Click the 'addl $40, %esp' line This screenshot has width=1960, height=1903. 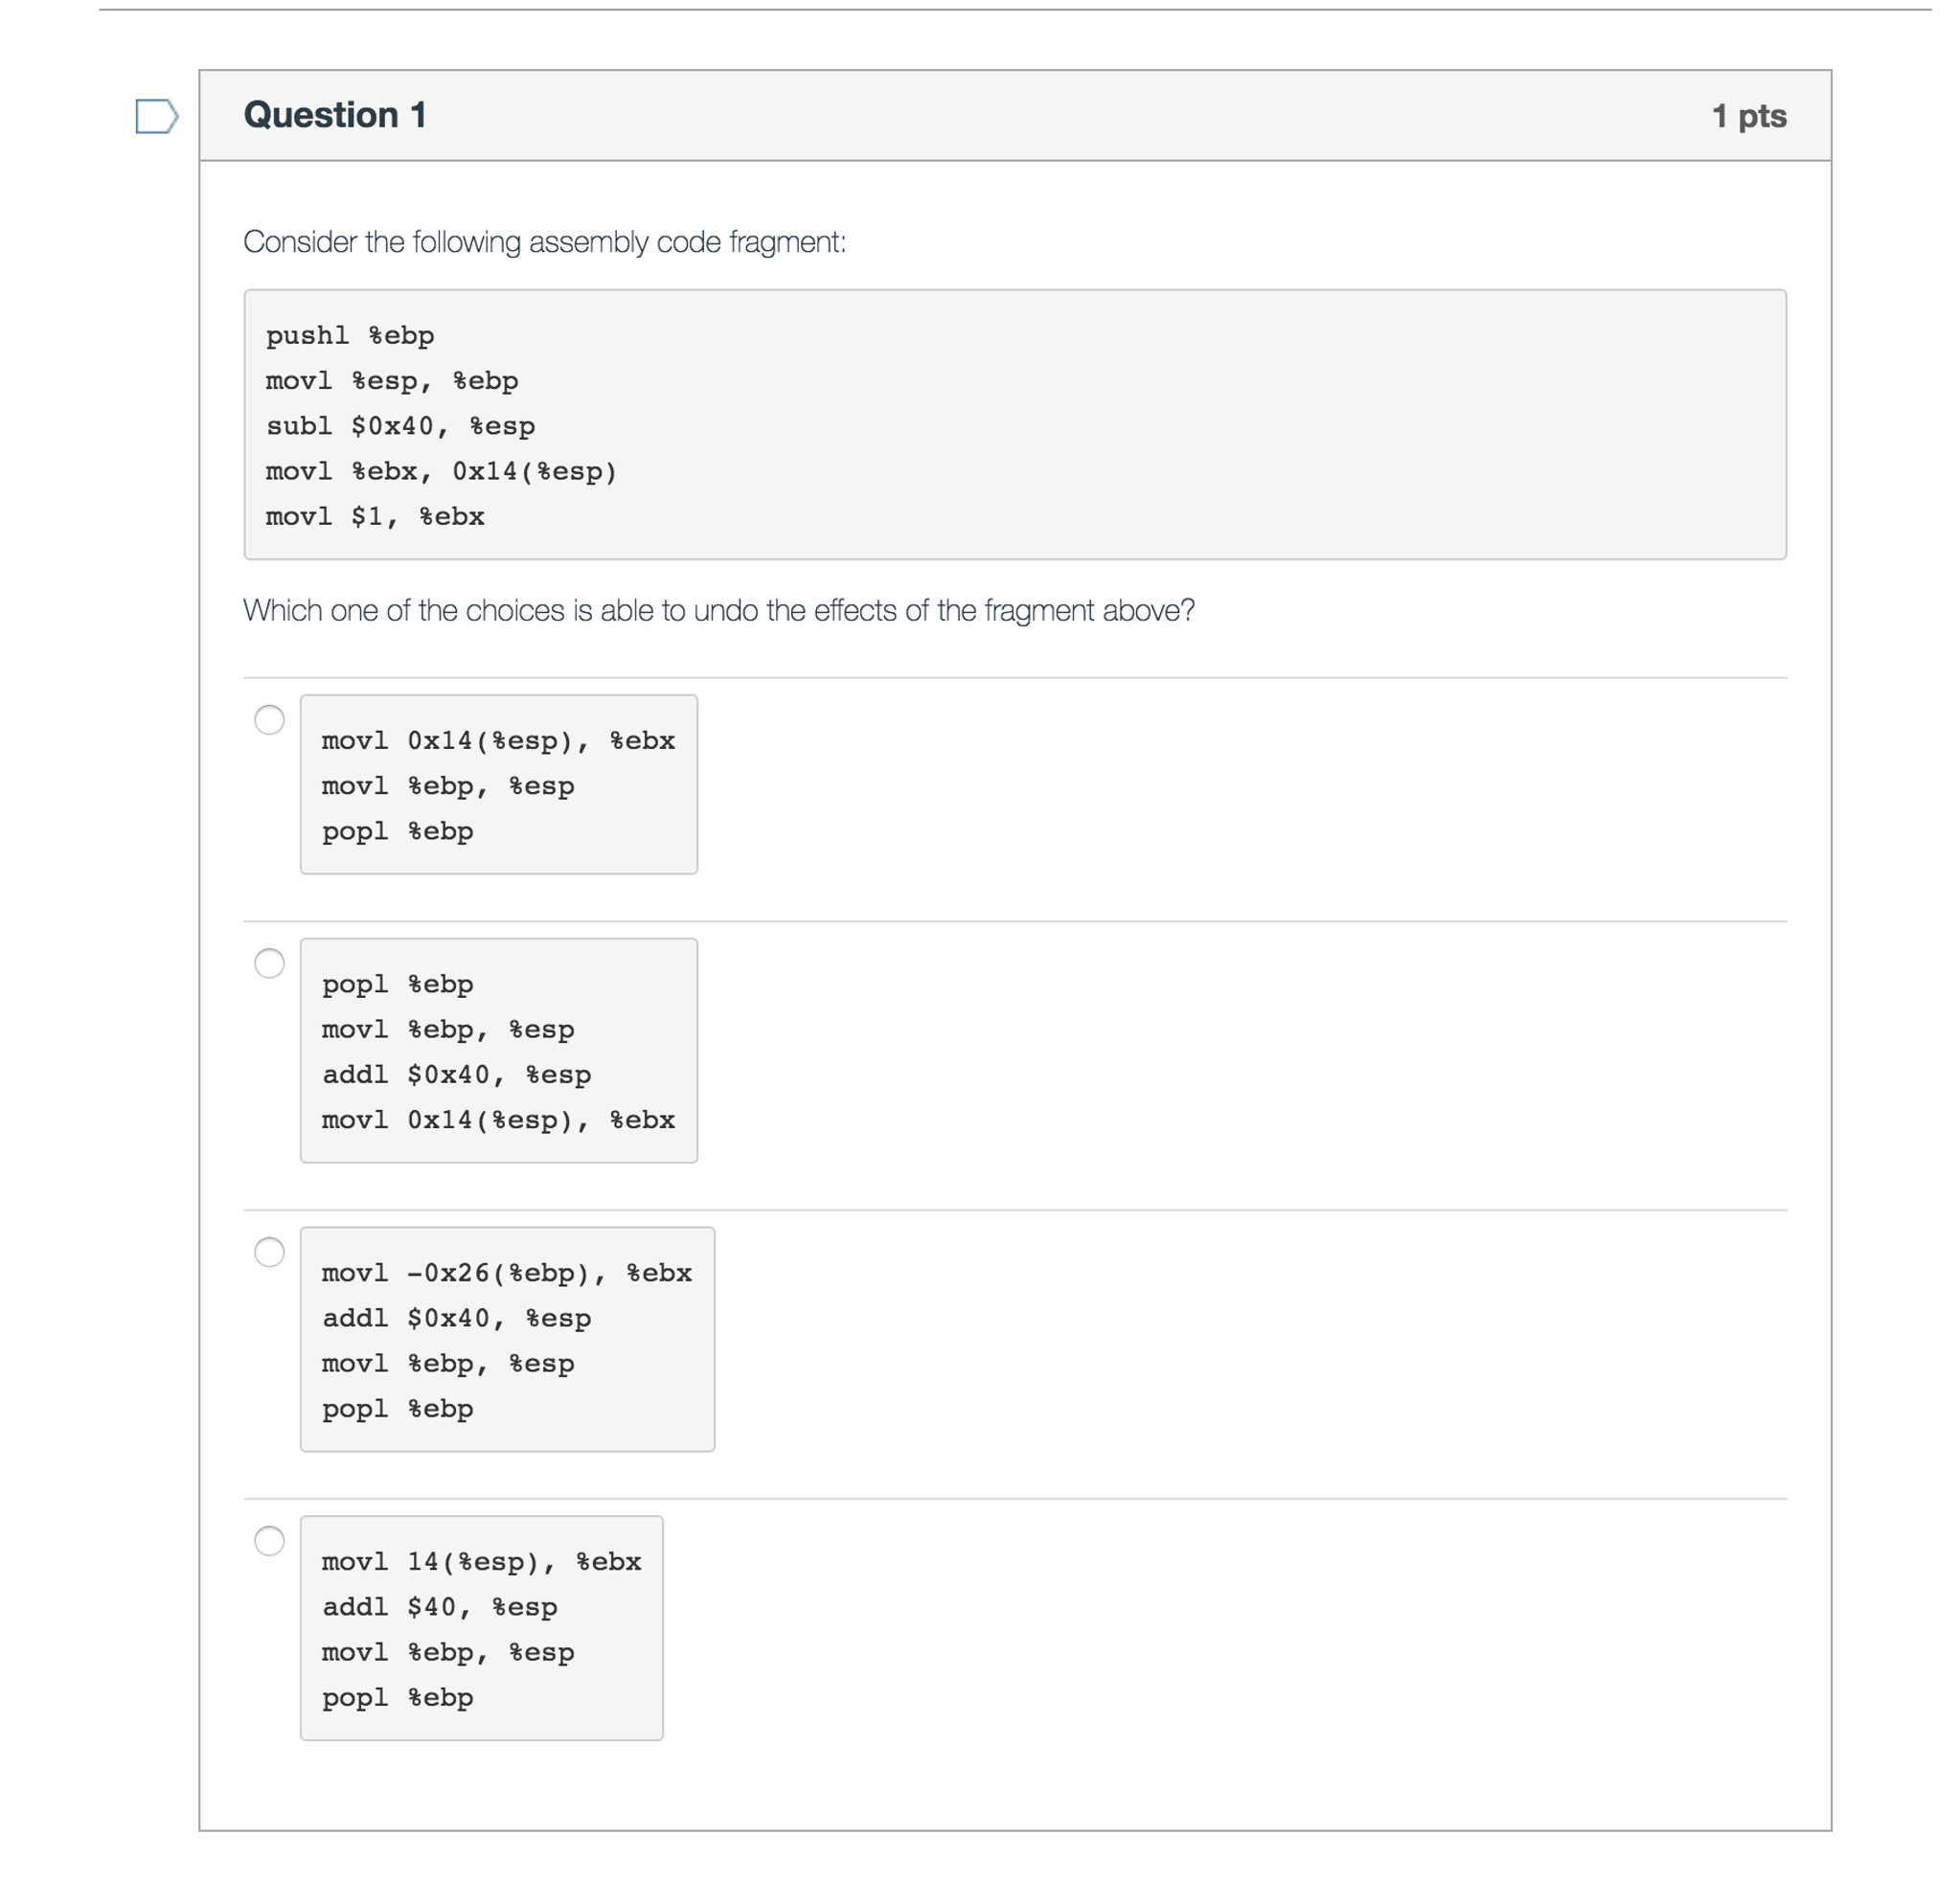pos(439,1607)
